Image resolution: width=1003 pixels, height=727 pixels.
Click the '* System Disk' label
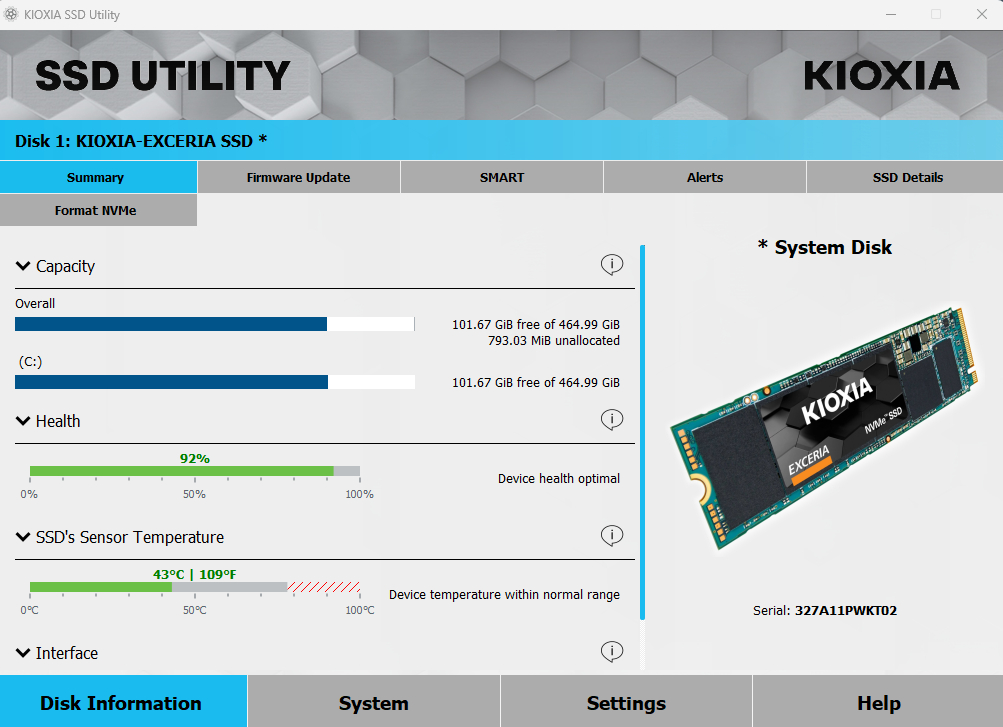coord(825,247)
